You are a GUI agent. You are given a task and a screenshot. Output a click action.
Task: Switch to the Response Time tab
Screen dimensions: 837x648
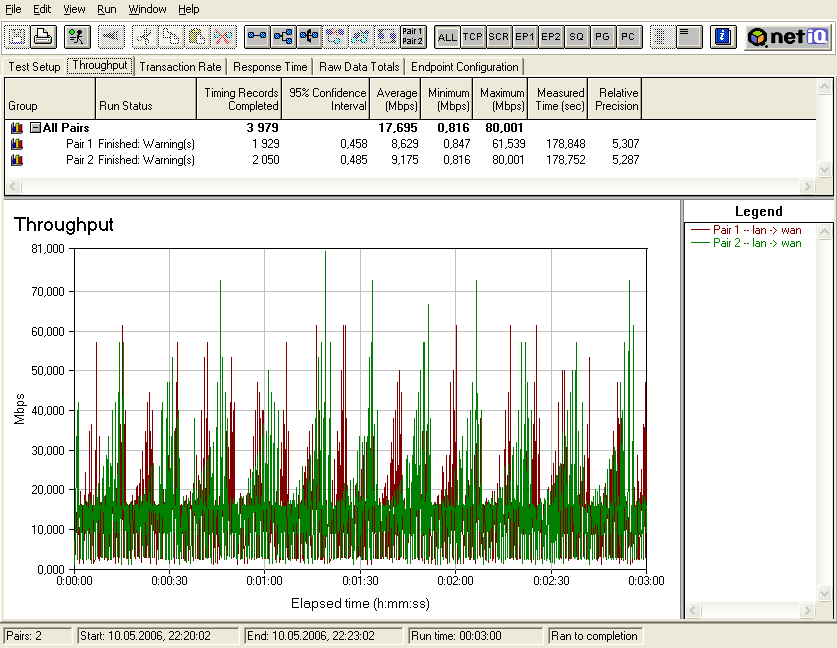(x=270, y=67)
